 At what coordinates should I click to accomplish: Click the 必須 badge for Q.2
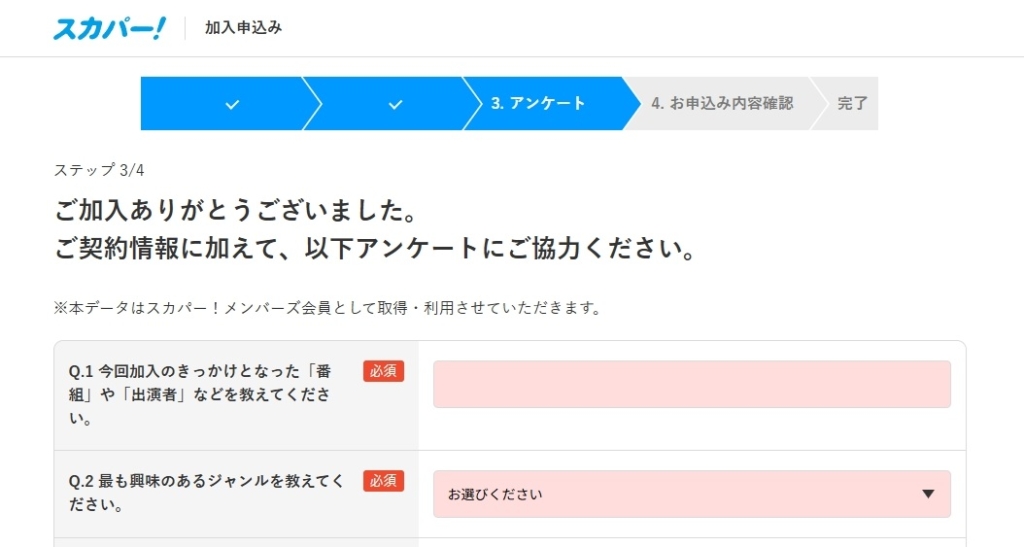(x=383, y=481)
